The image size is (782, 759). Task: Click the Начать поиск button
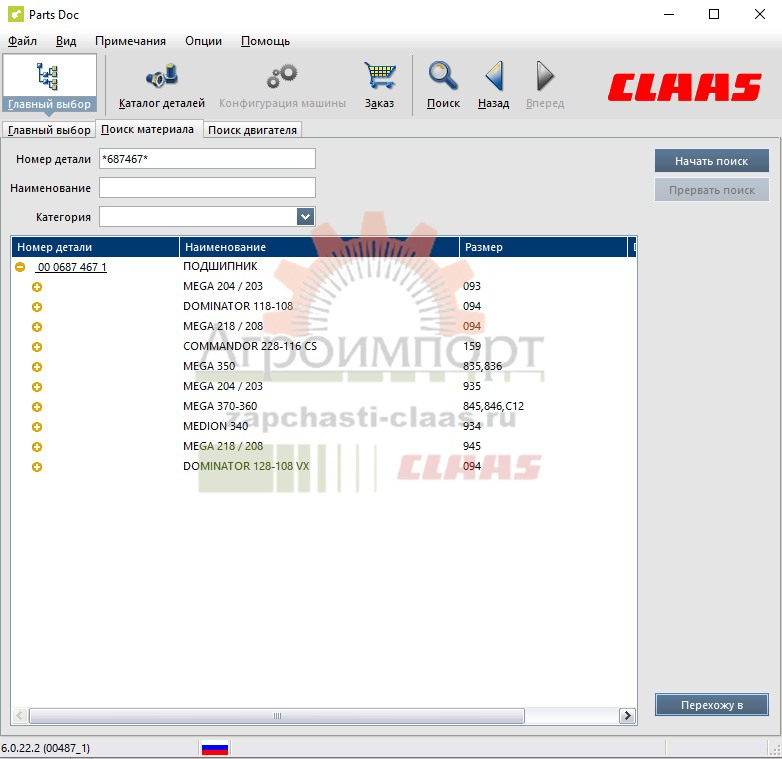(712, 161)
